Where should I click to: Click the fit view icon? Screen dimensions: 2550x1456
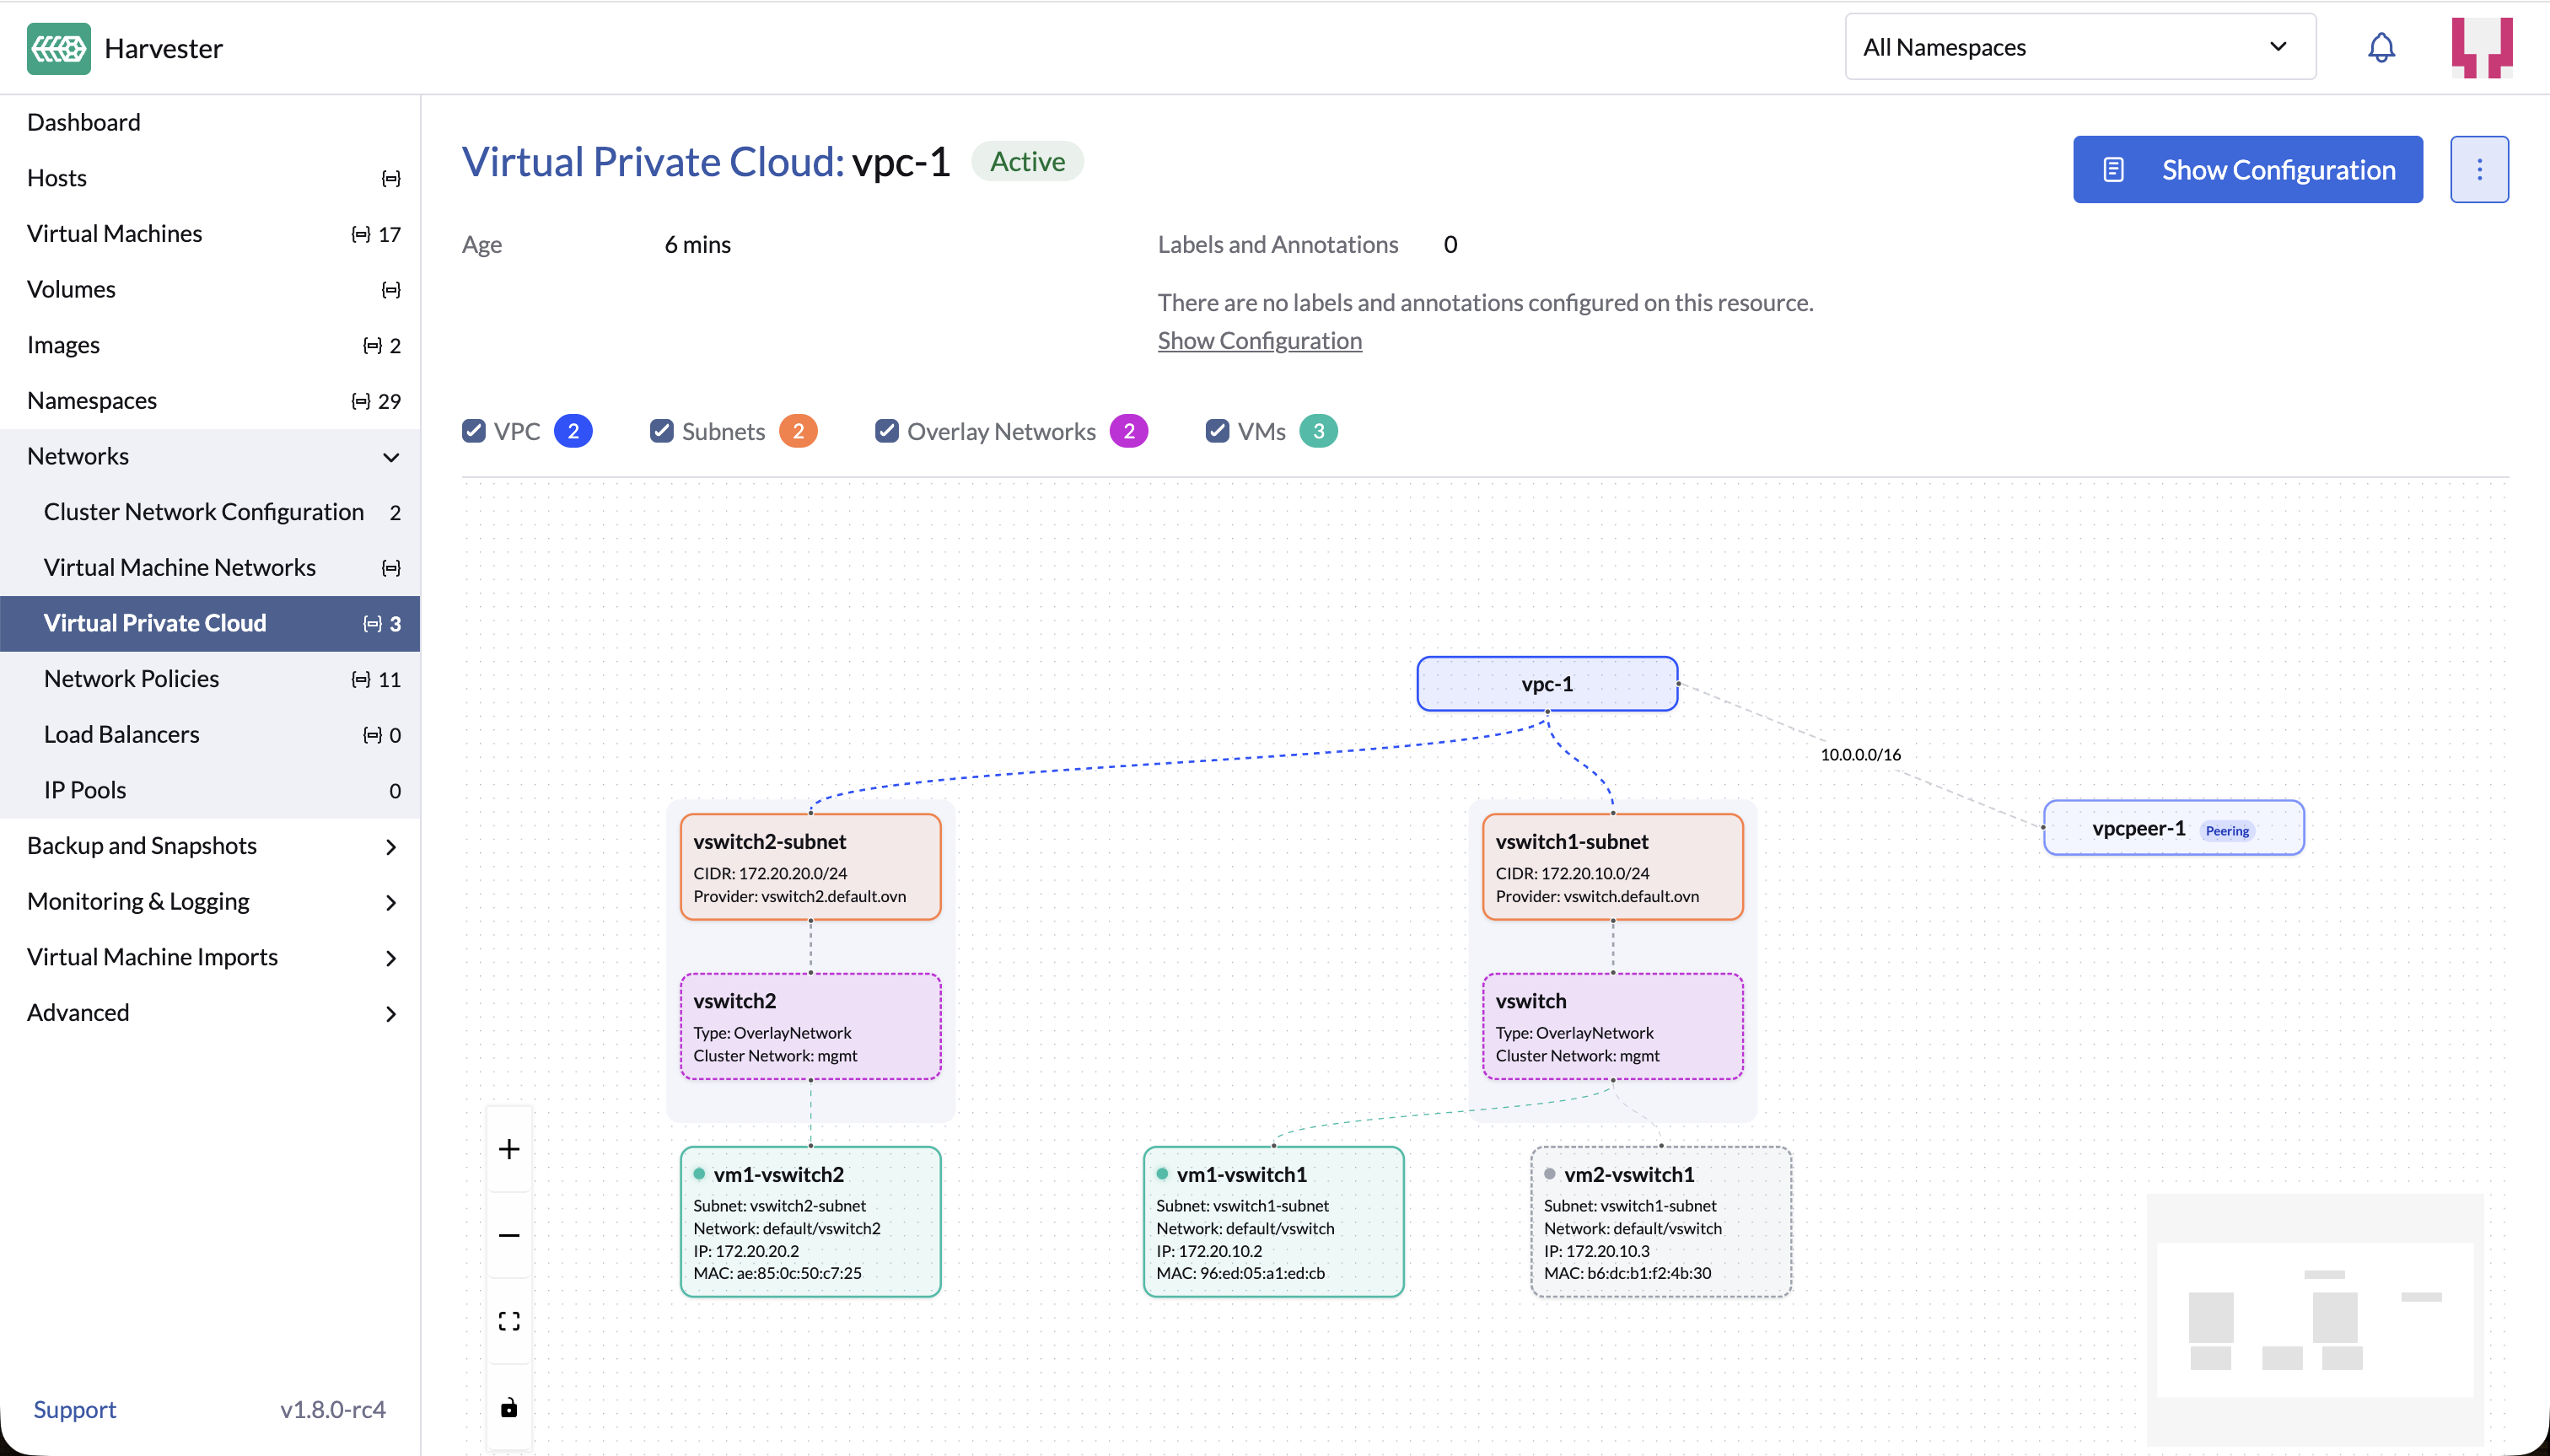[x=509, y=1321]
